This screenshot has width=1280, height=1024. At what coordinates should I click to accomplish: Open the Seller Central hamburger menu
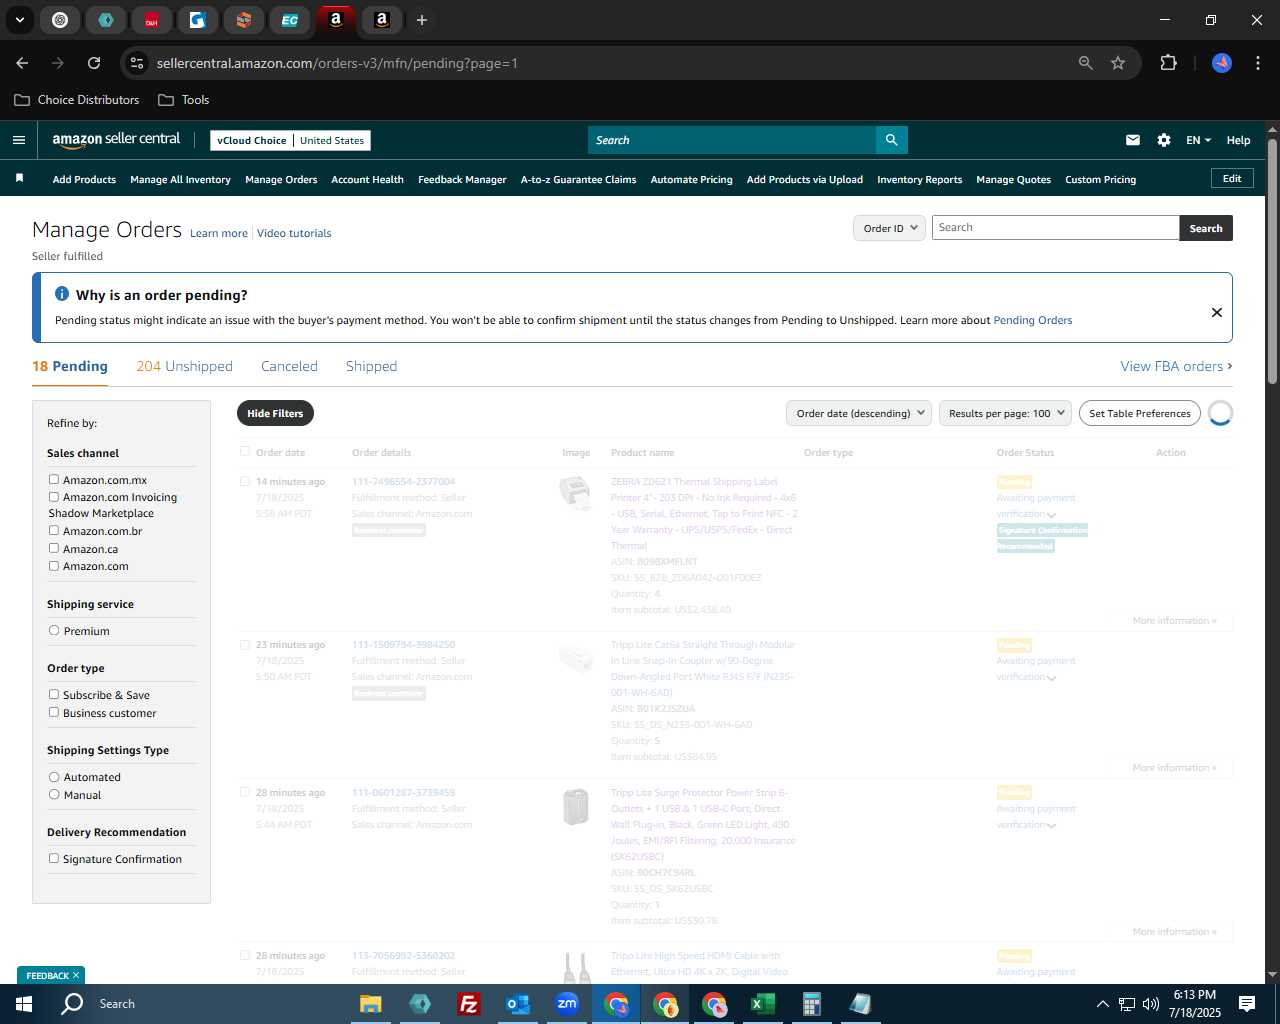coord(18,140)
